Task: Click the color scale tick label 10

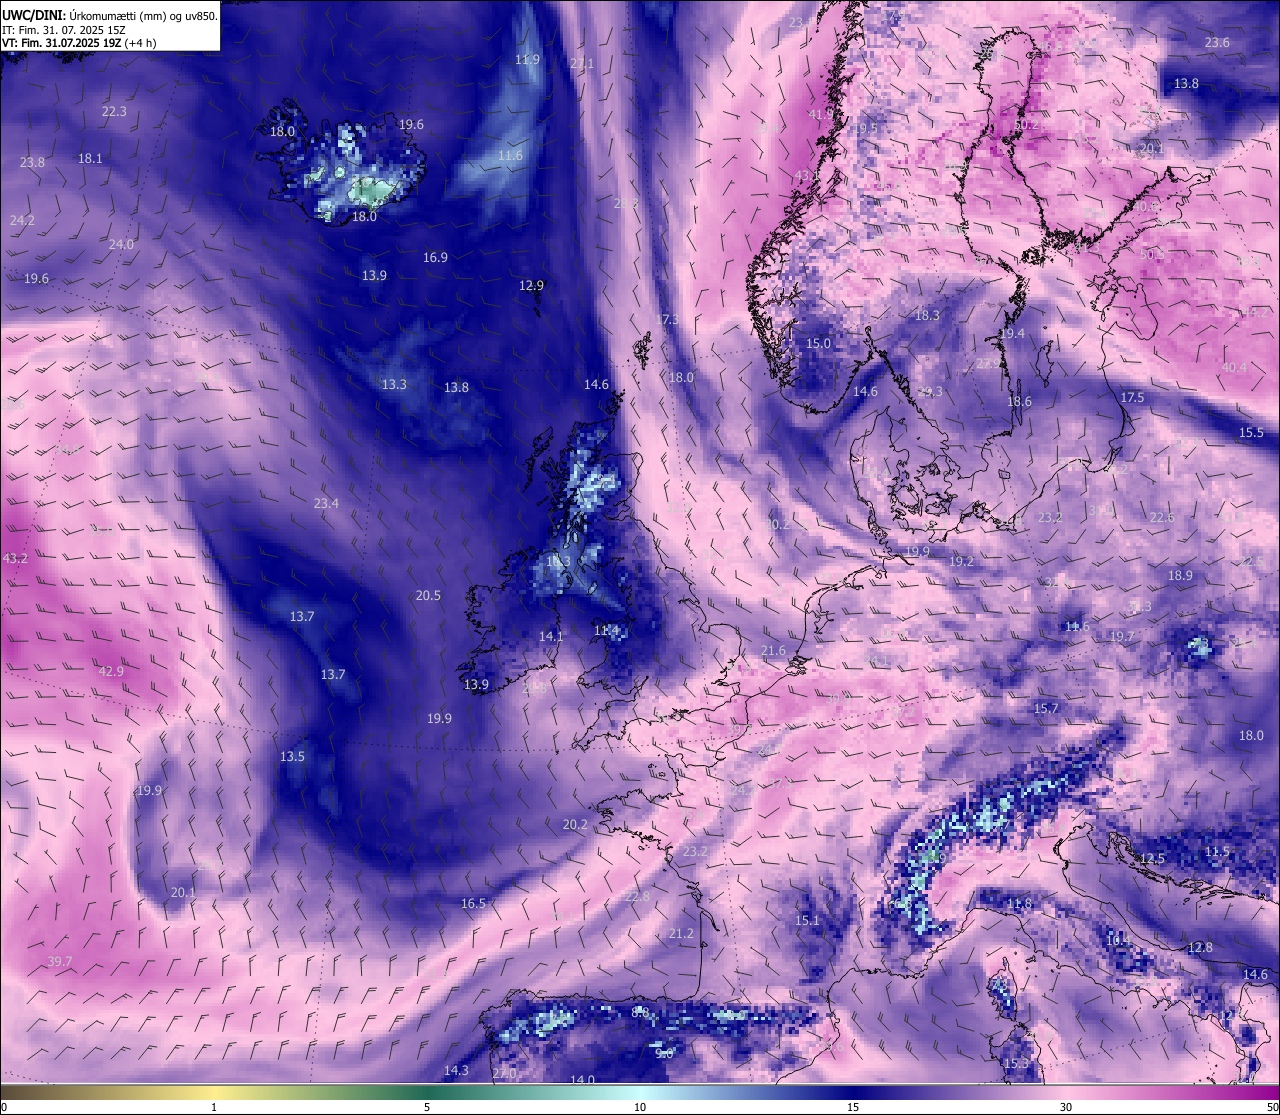Action: [640, 1107]
